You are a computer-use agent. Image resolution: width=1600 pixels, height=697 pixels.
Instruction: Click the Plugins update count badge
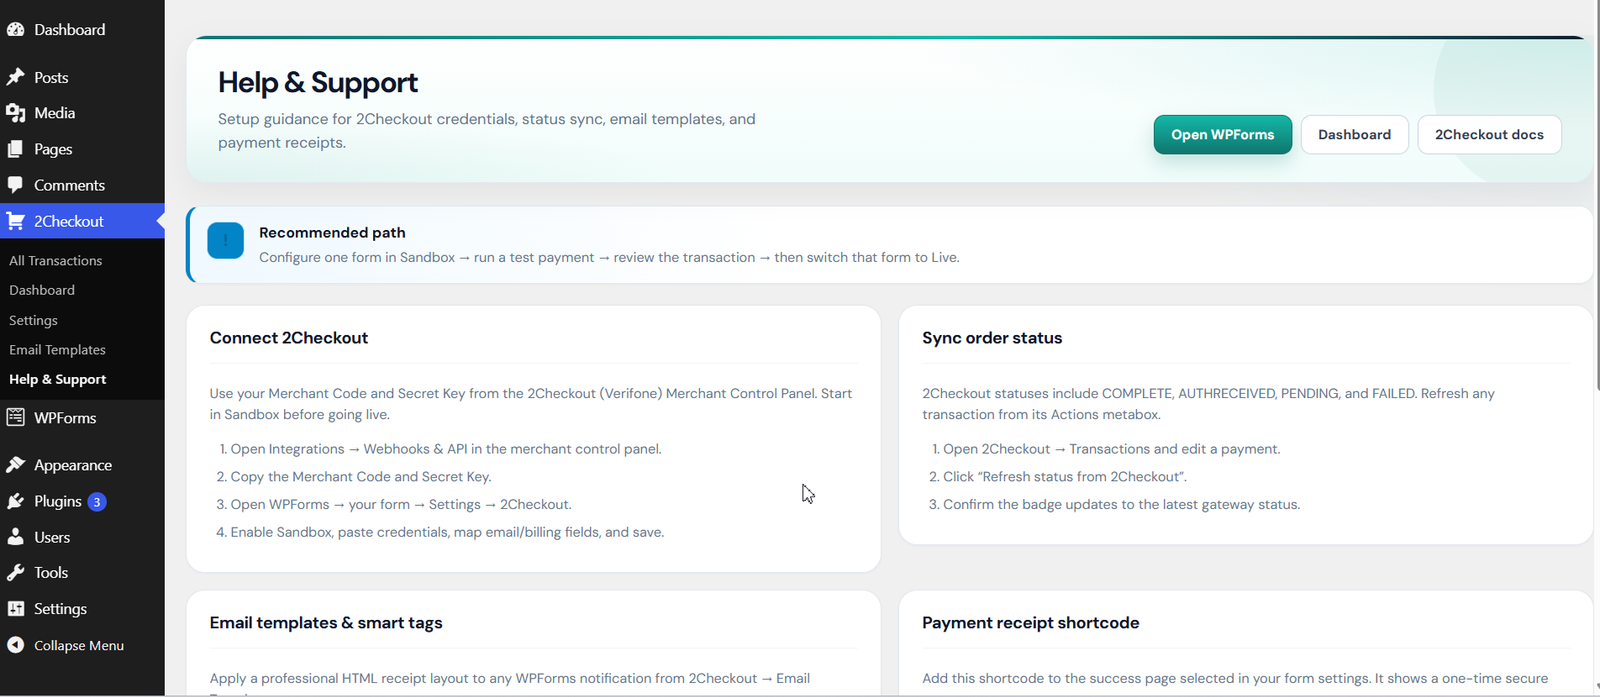[97, 502]
